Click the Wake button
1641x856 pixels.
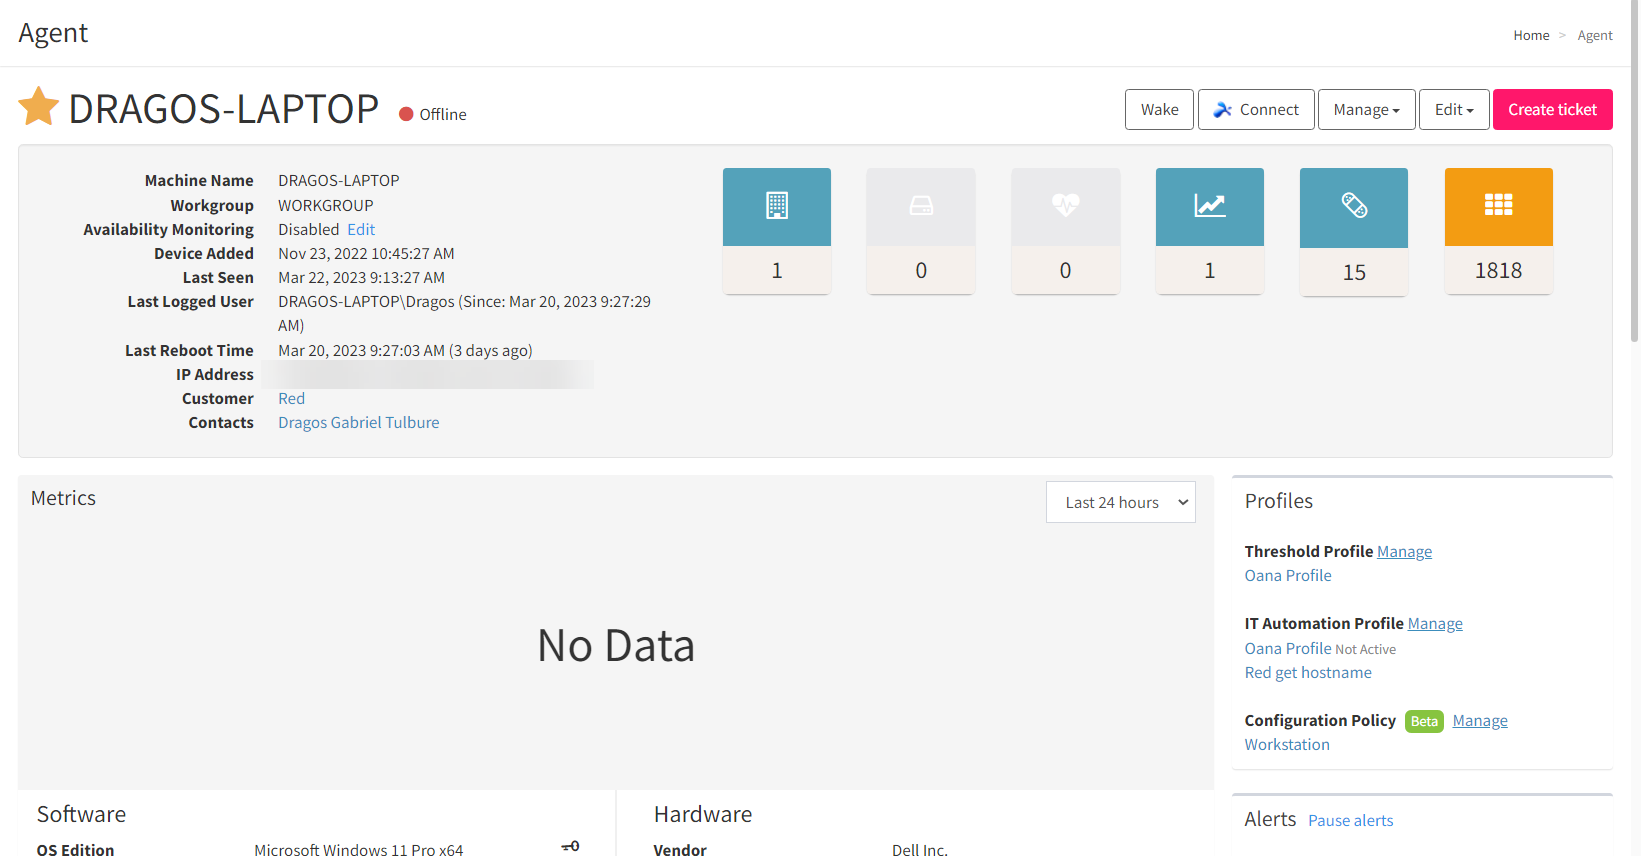click(x=1160, y=110)
